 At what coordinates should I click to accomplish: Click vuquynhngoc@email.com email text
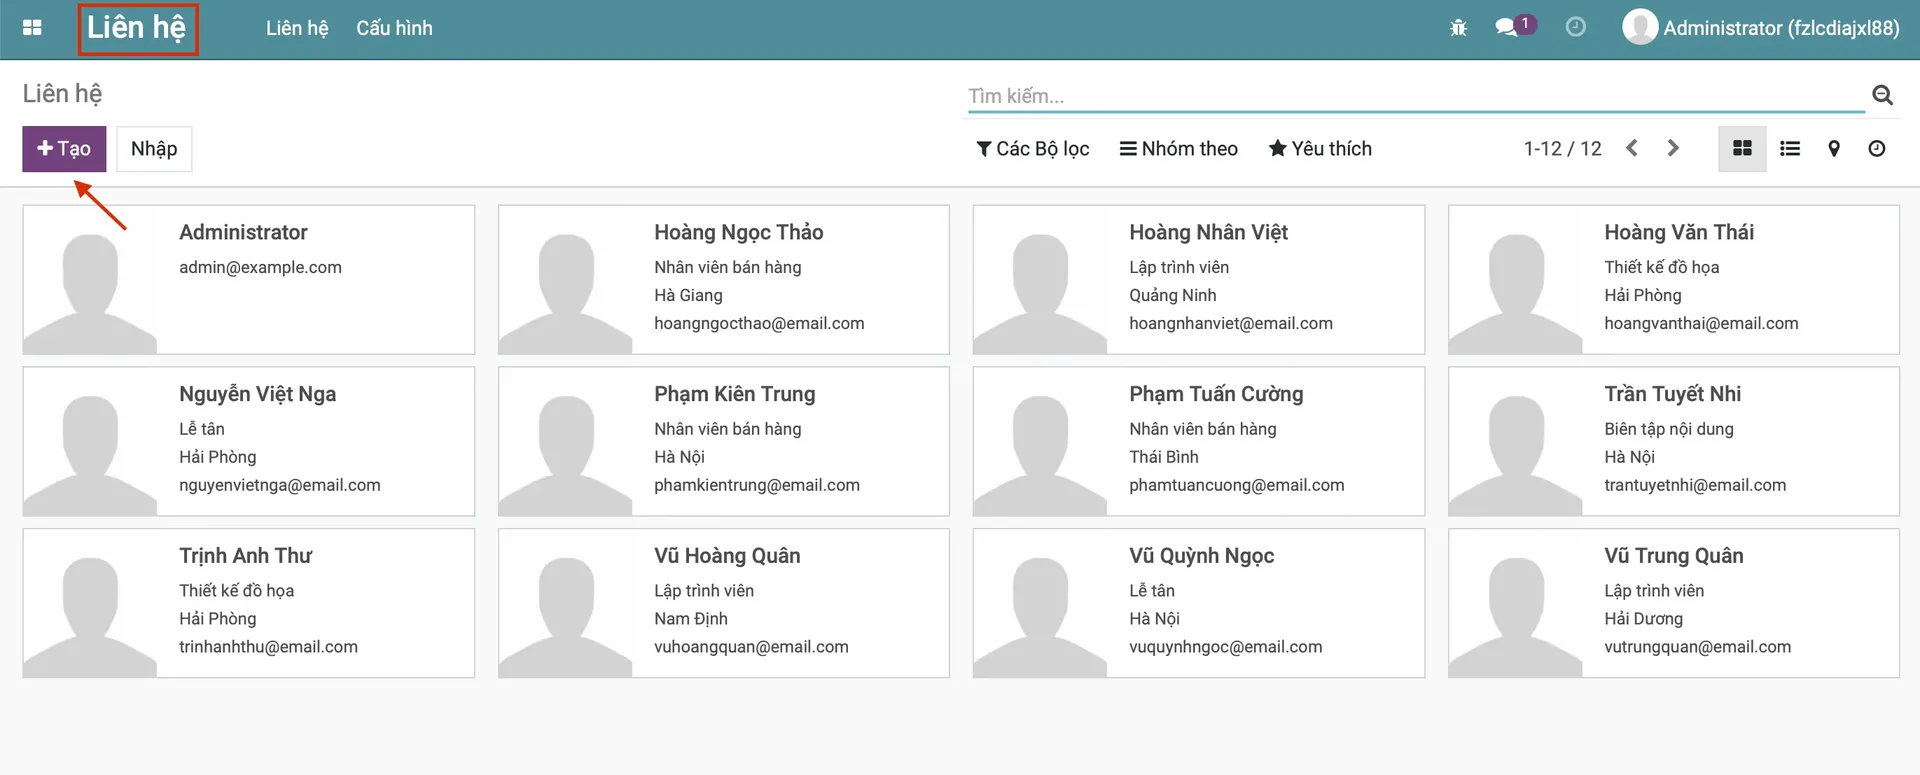[1226, 647]
